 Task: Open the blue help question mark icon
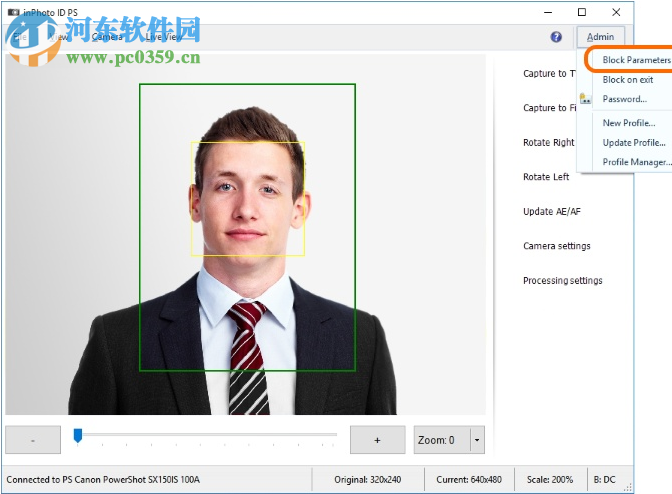point(556,37)
